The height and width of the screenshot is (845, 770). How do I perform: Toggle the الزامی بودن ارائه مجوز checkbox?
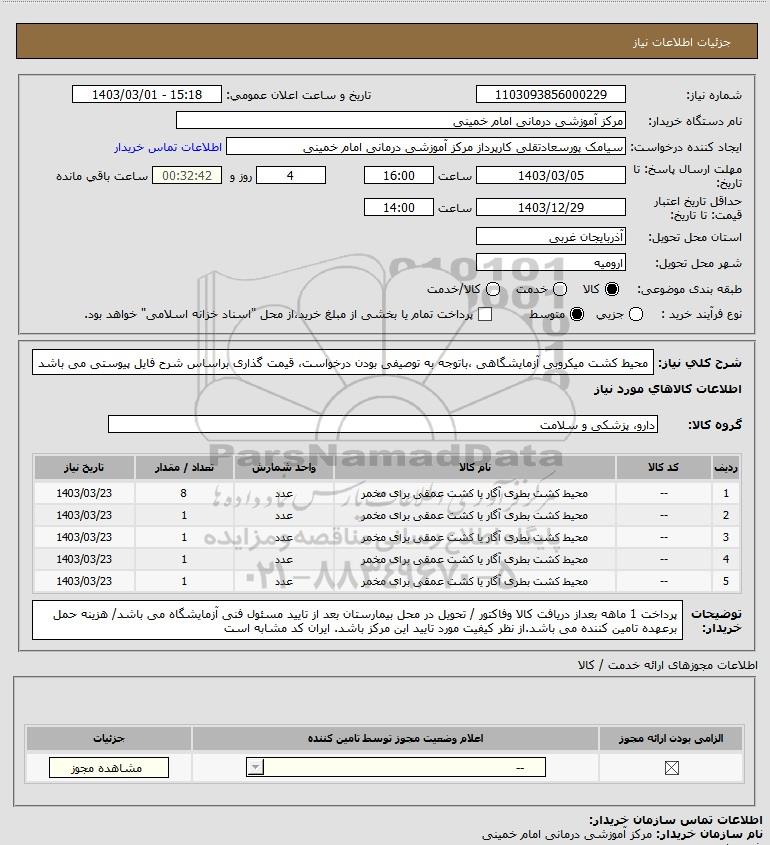pos(671,768)
